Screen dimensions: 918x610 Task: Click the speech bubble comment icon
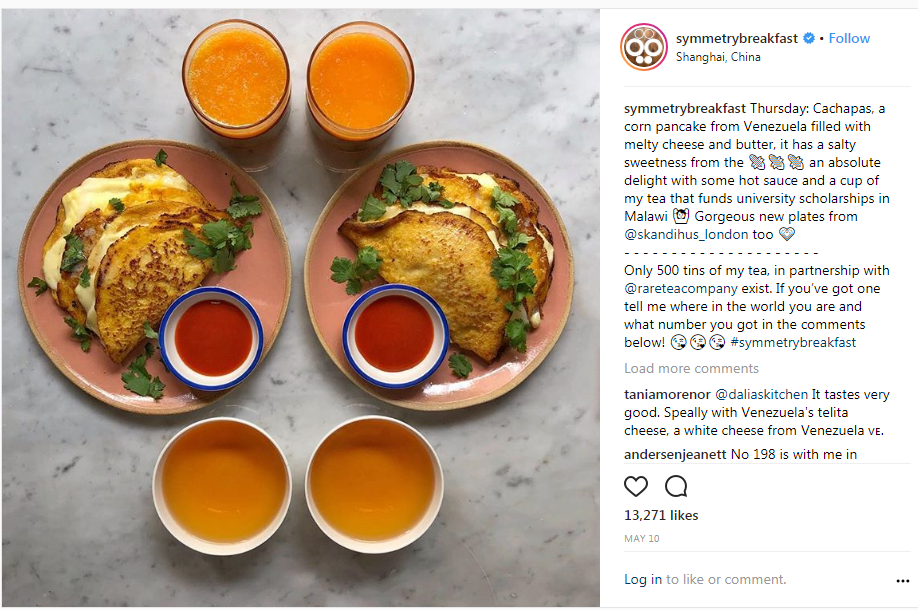pos(676,486)
